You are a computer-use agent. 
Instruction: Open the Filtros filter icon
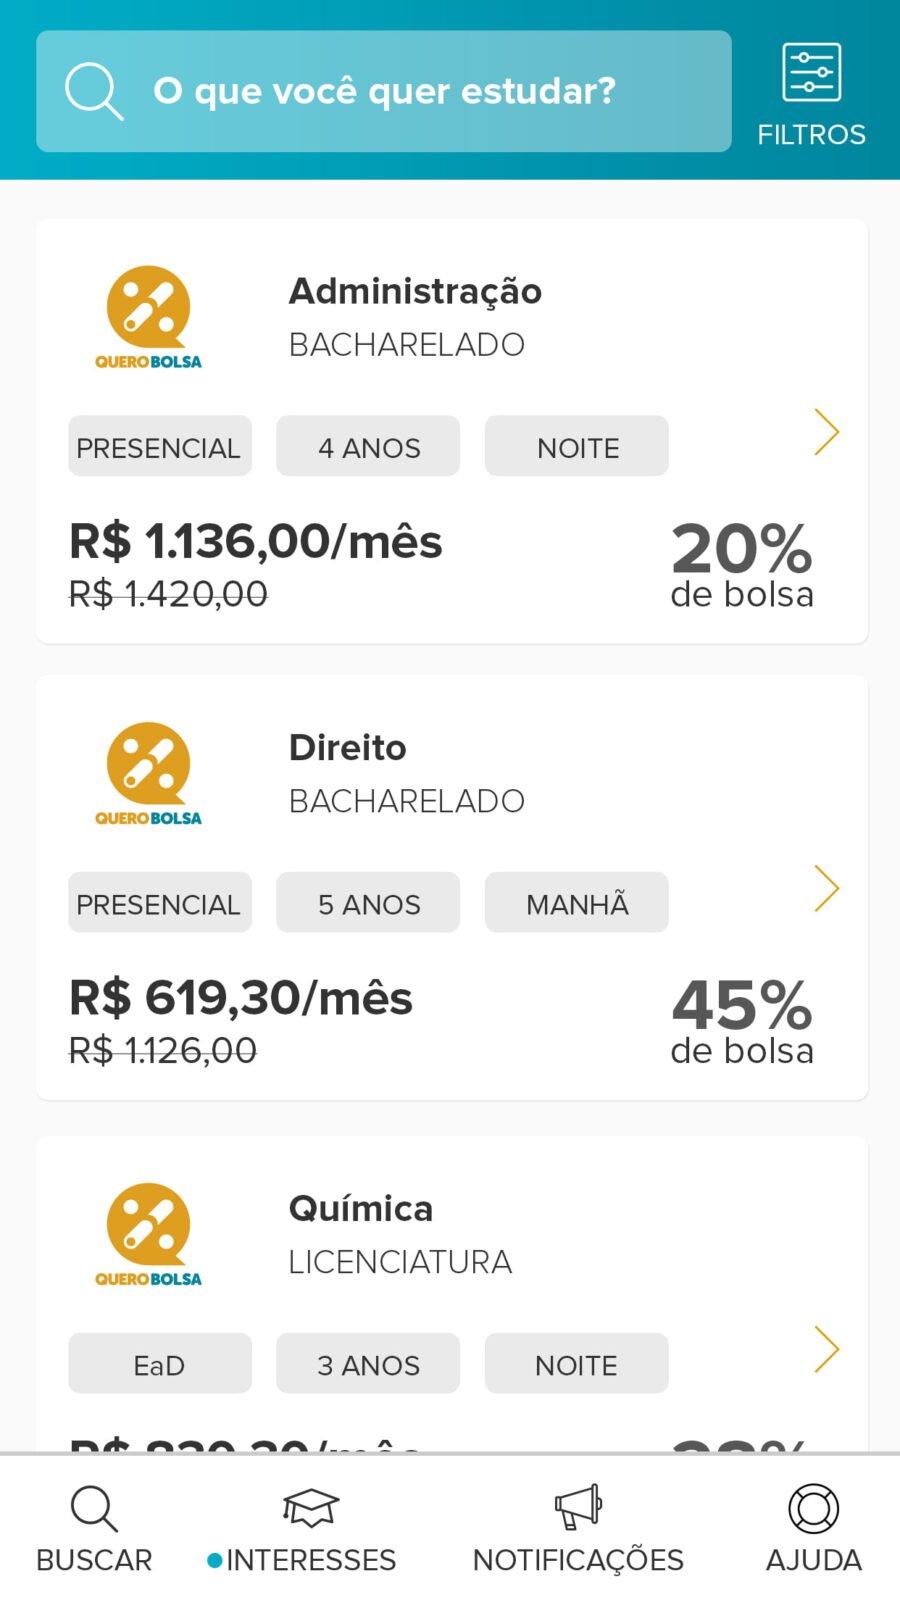pos(811,73)
